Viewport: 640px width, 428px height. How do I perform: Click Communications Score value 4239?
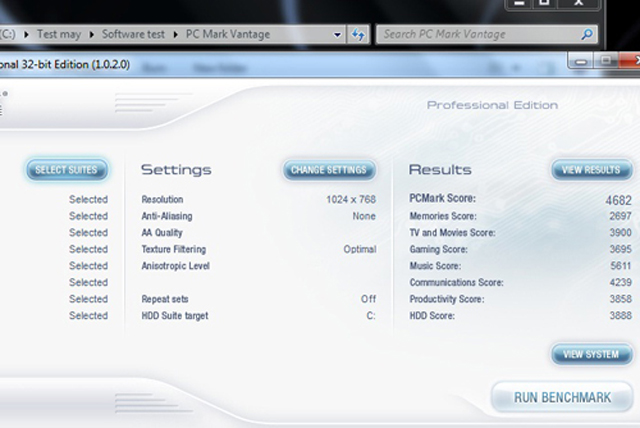point(620,282)
